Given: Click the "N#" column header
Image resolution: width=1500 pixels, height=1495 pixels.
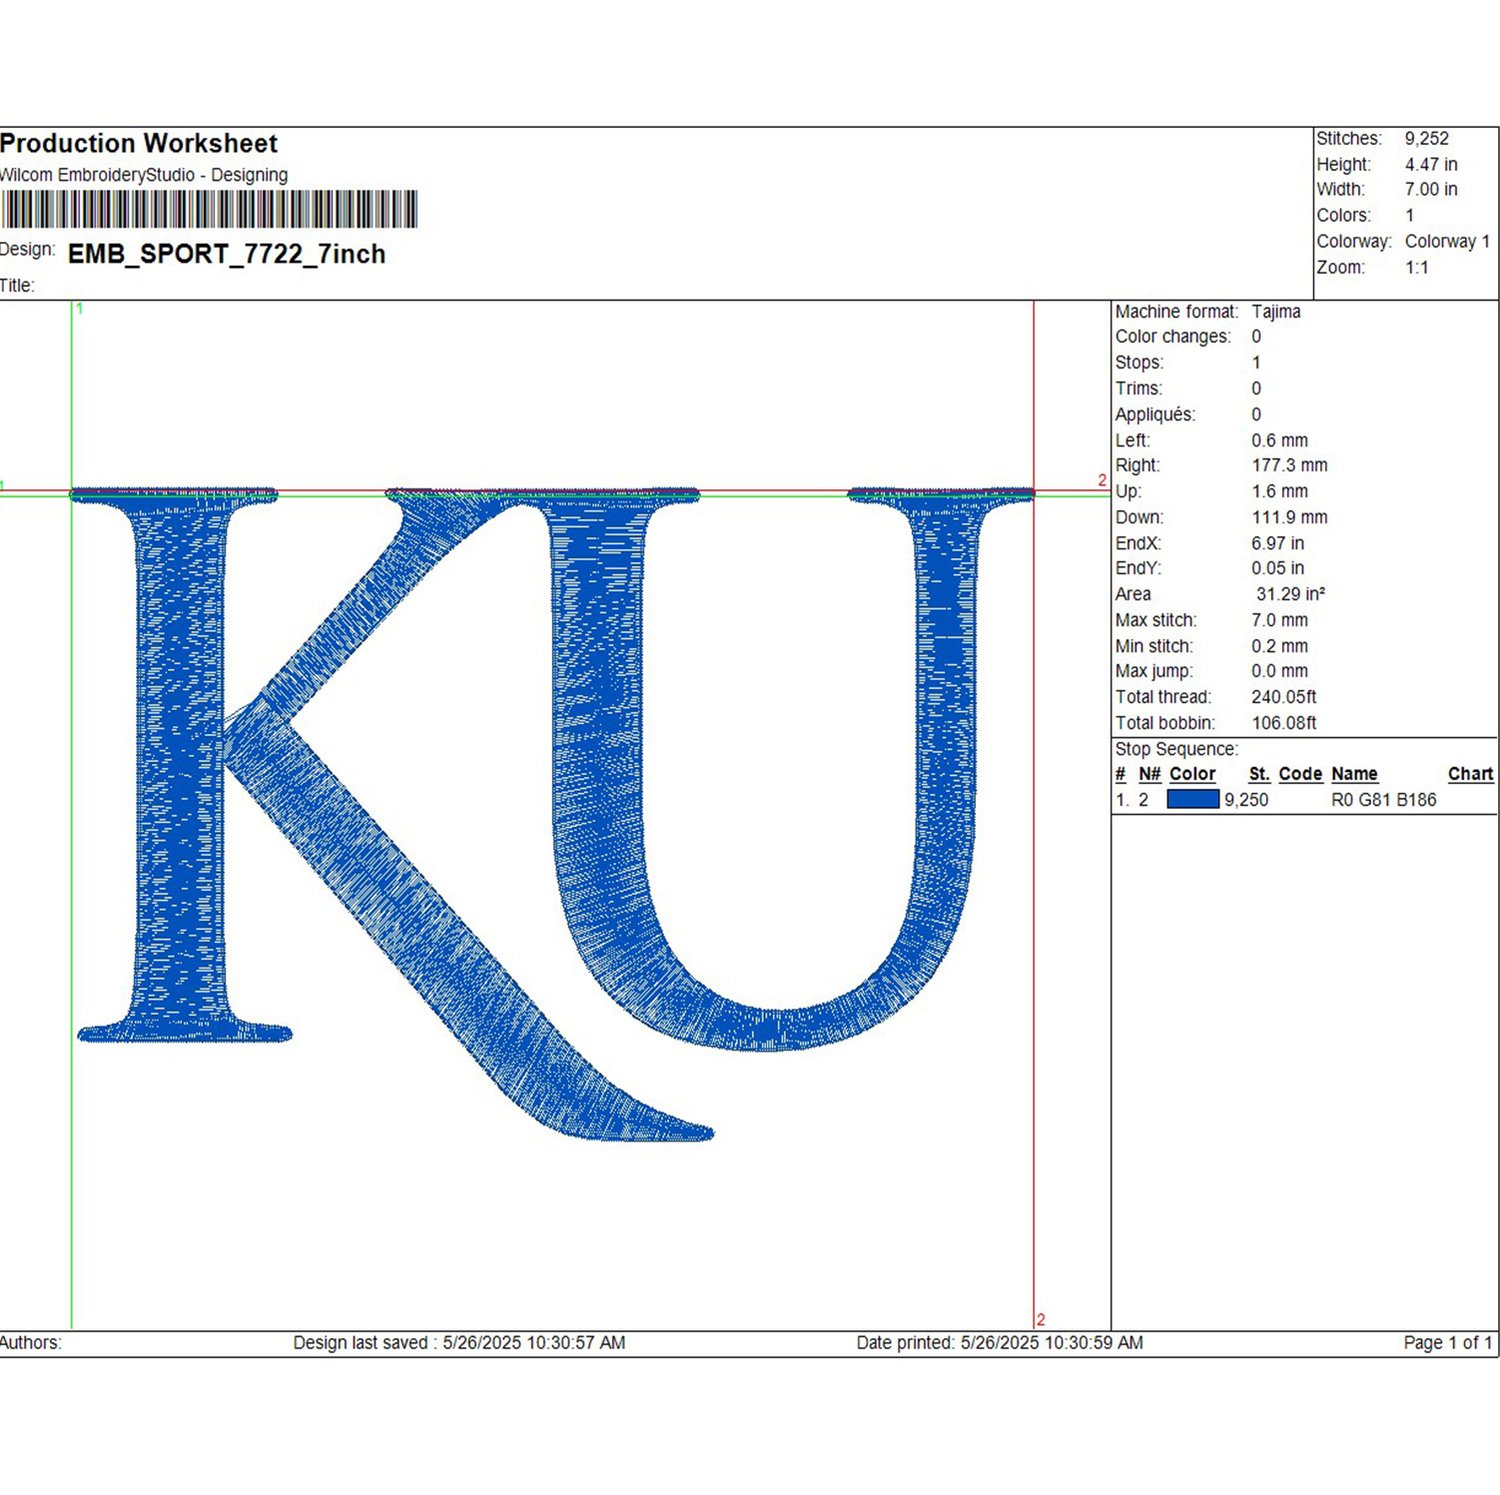Looking at the screenshot, I should click(1150, 774).
